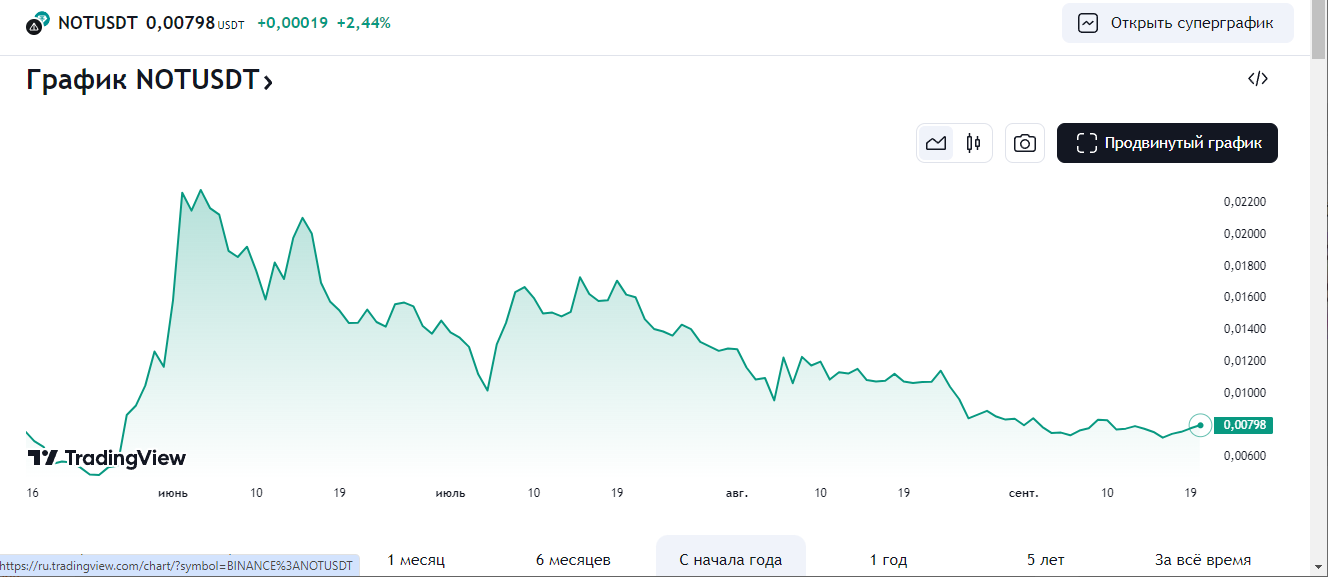This screenshot has height=577, width=1328.
Task: Click the current price label 0,00798
Action: pyautogui.click(x=1244, y=425)
